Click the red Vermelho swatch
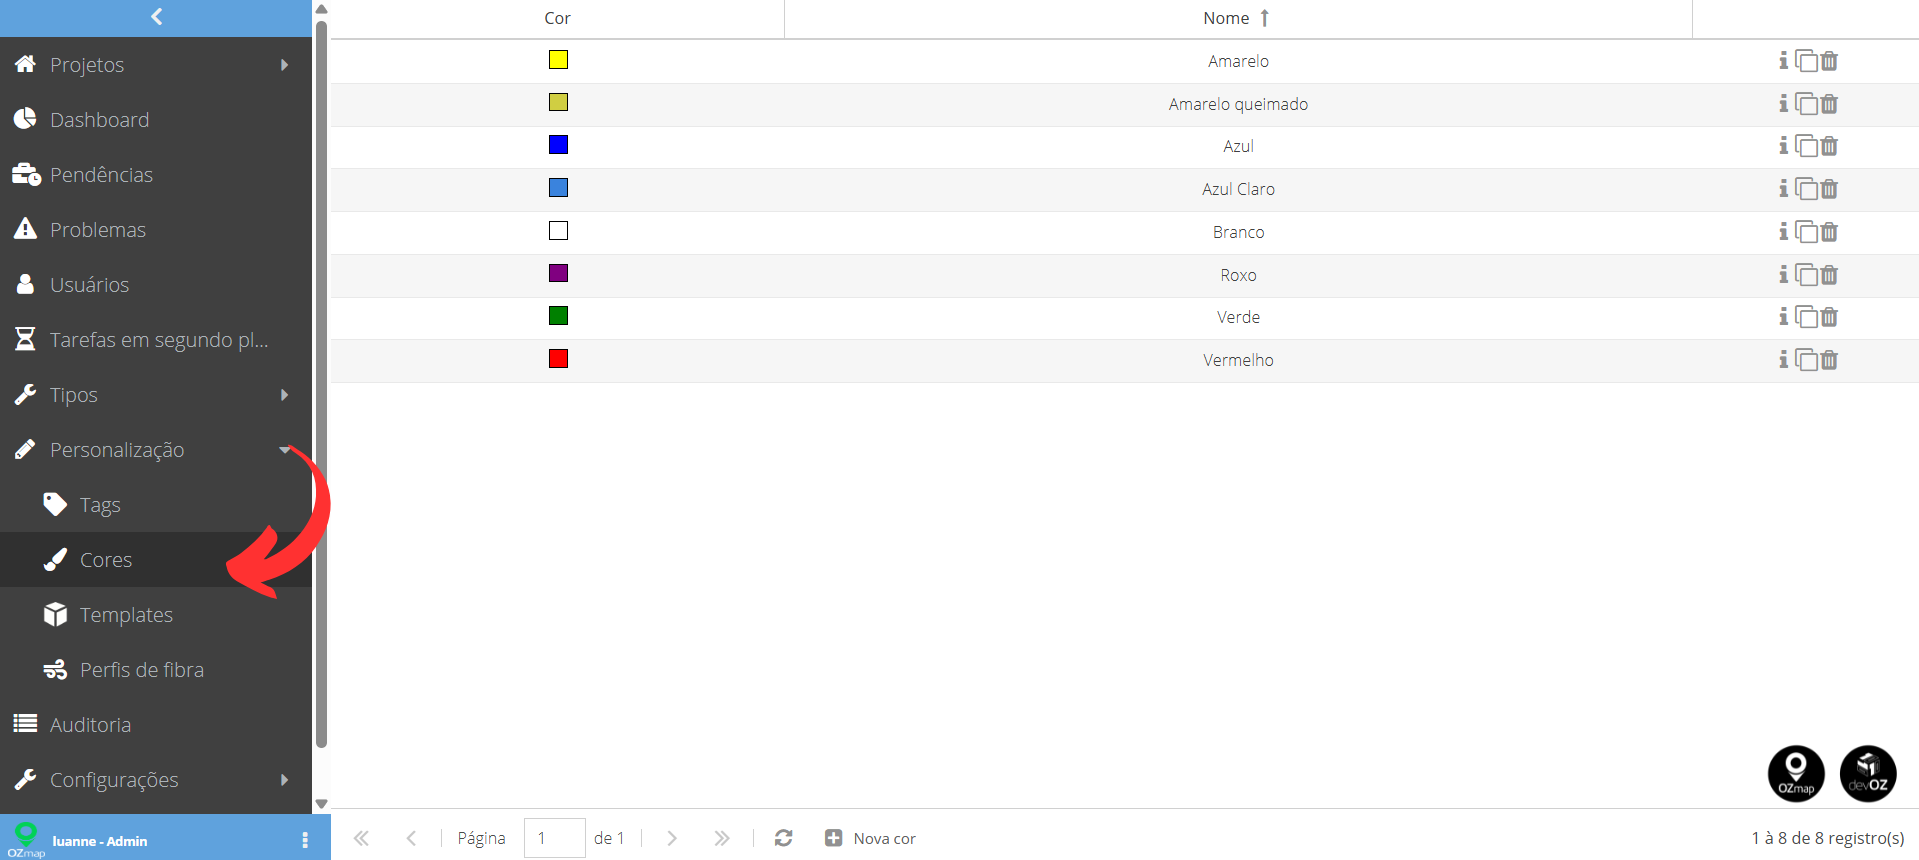Image resolution: width=1919 pixels, height=860 pixels. click(x=558, y=358)
